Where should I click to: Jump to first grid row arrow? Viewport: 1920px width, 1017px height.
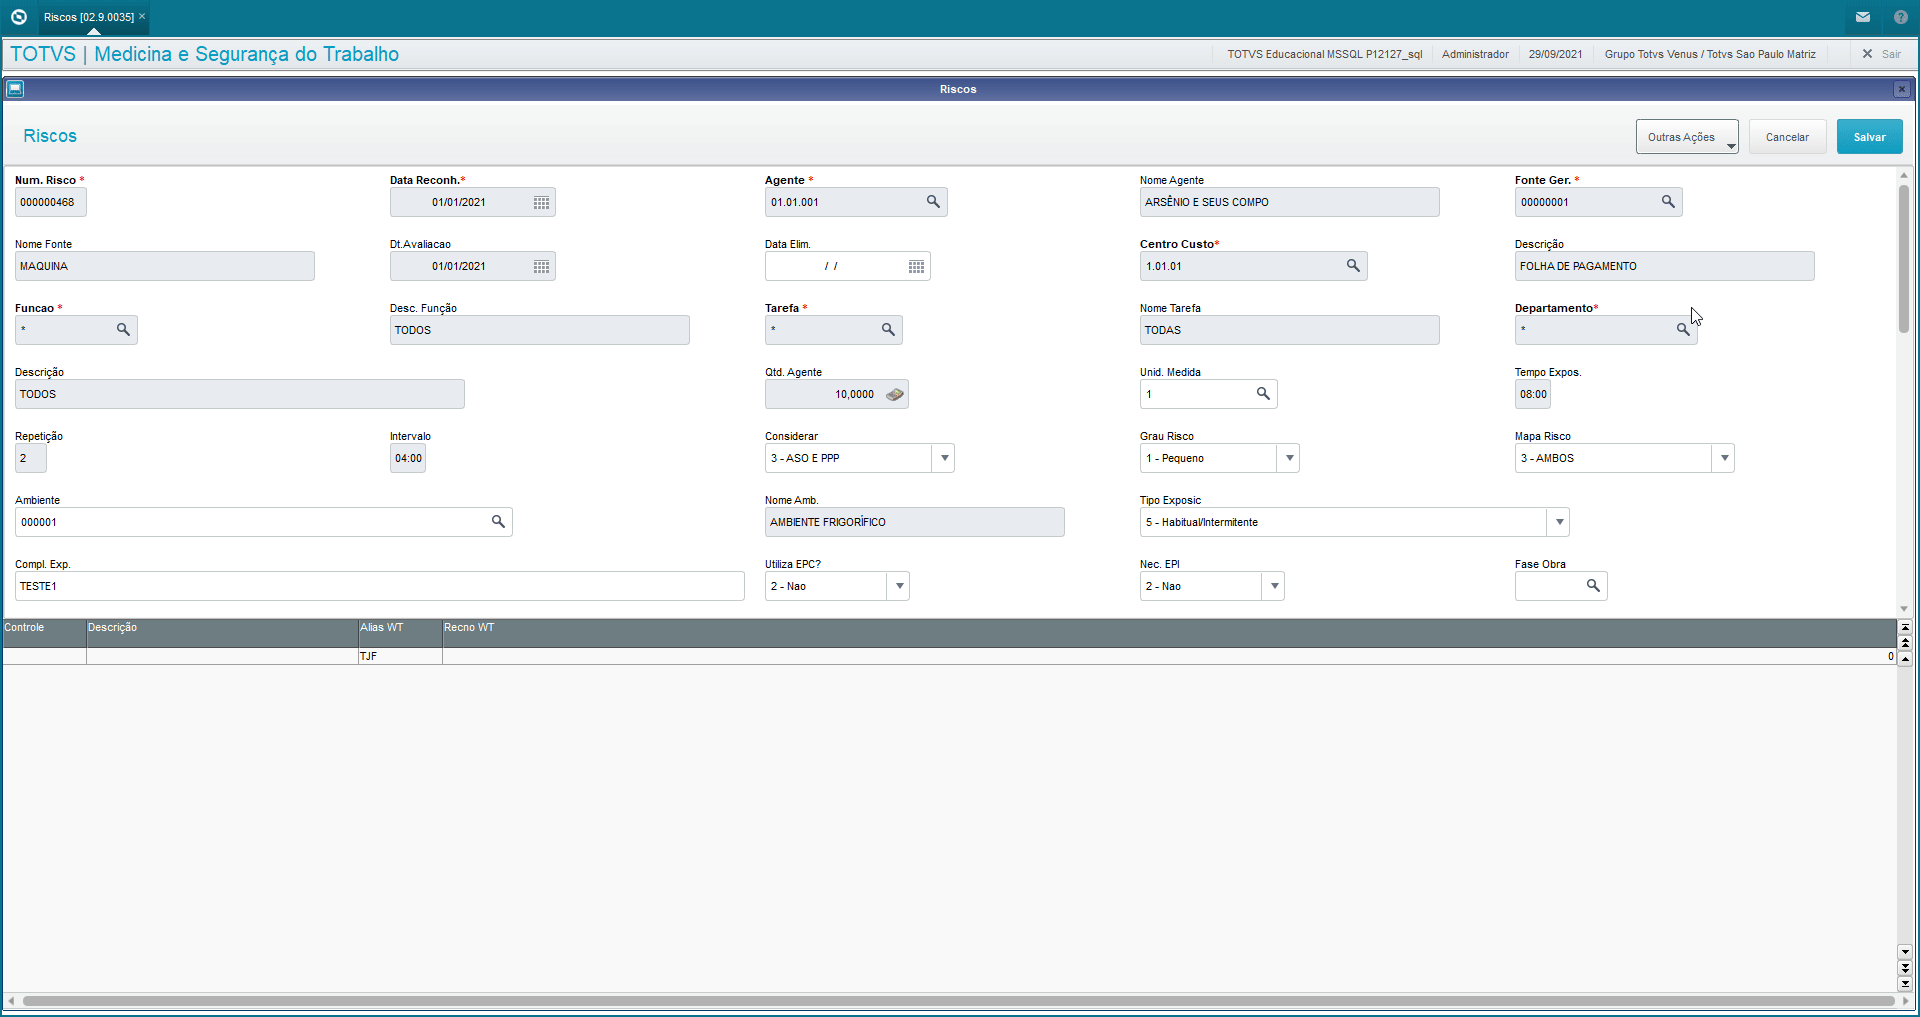tap(1905, 627)
